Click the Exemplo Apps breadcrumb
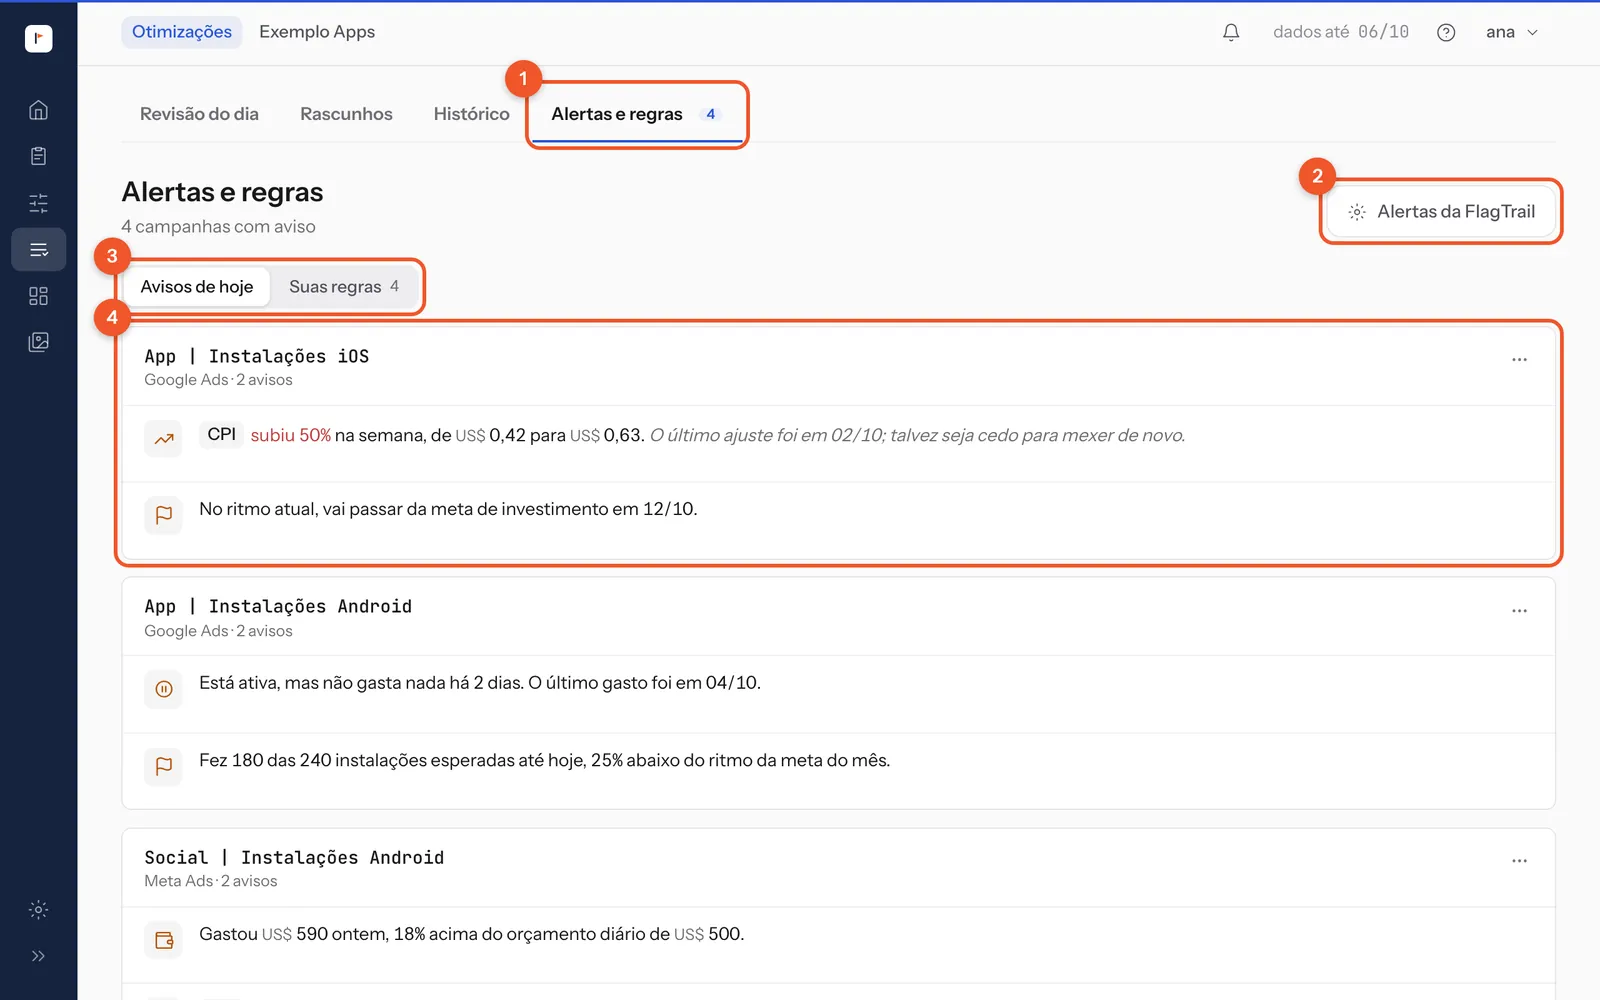 click(x=317, y=32)
